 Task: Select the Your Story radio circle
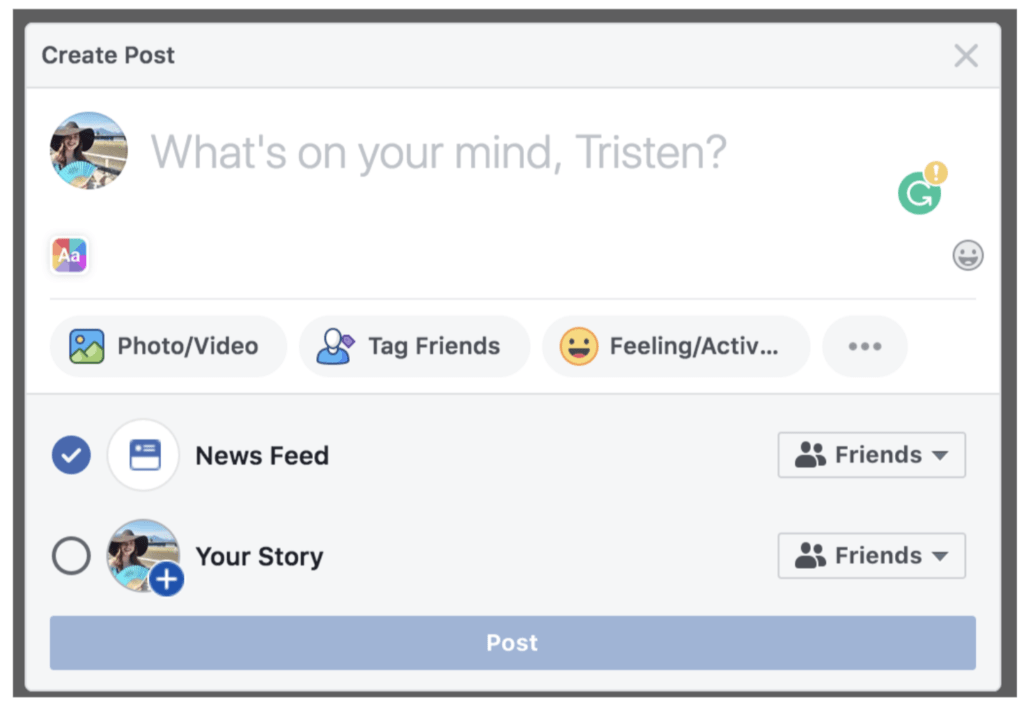click(71, 557)
